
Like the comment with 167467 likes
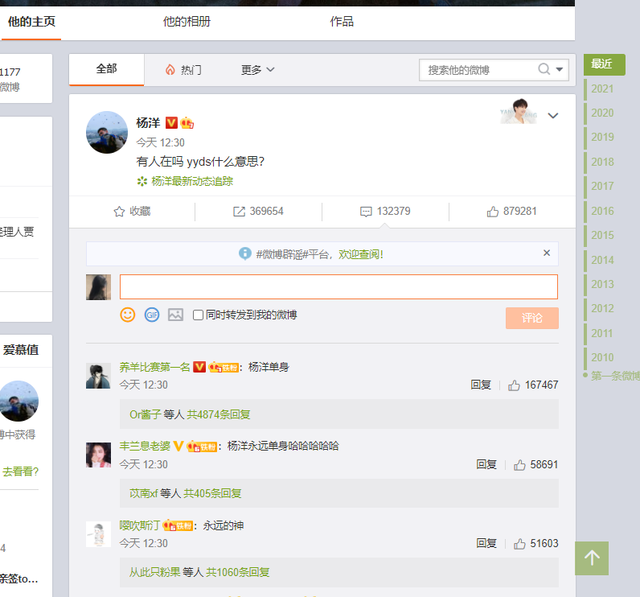tap(515, 385)
